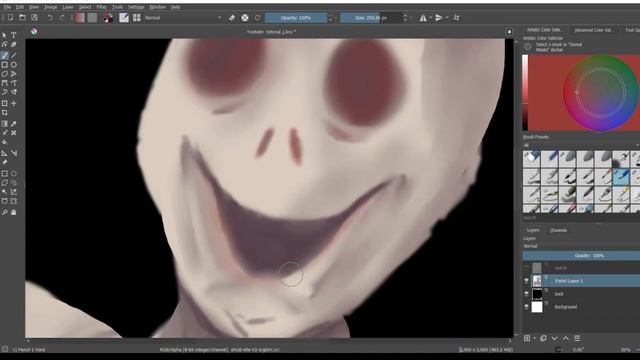Image resolution: width=640 pixels, height=360 pixels.
Task: Switch to the Layers tab
Action: (x=533, y=230)
